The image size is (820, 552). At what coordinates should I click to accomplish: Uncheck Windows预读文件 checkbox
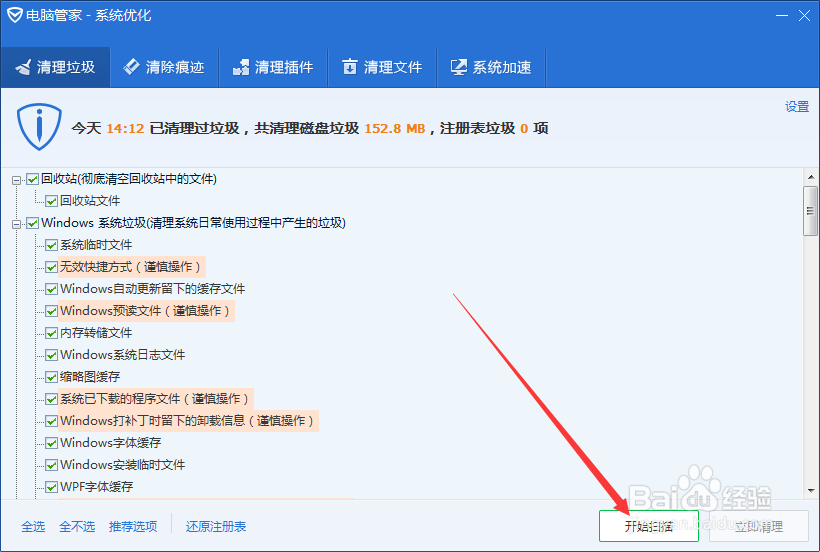pyautogui.click(x=51, y=311)
